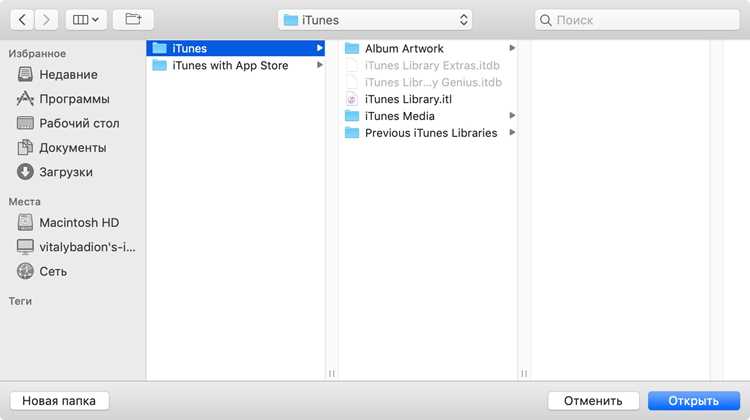750x420 pixels.
Task: Expand iTunes with App Store arrow
Action: [319, 65]
